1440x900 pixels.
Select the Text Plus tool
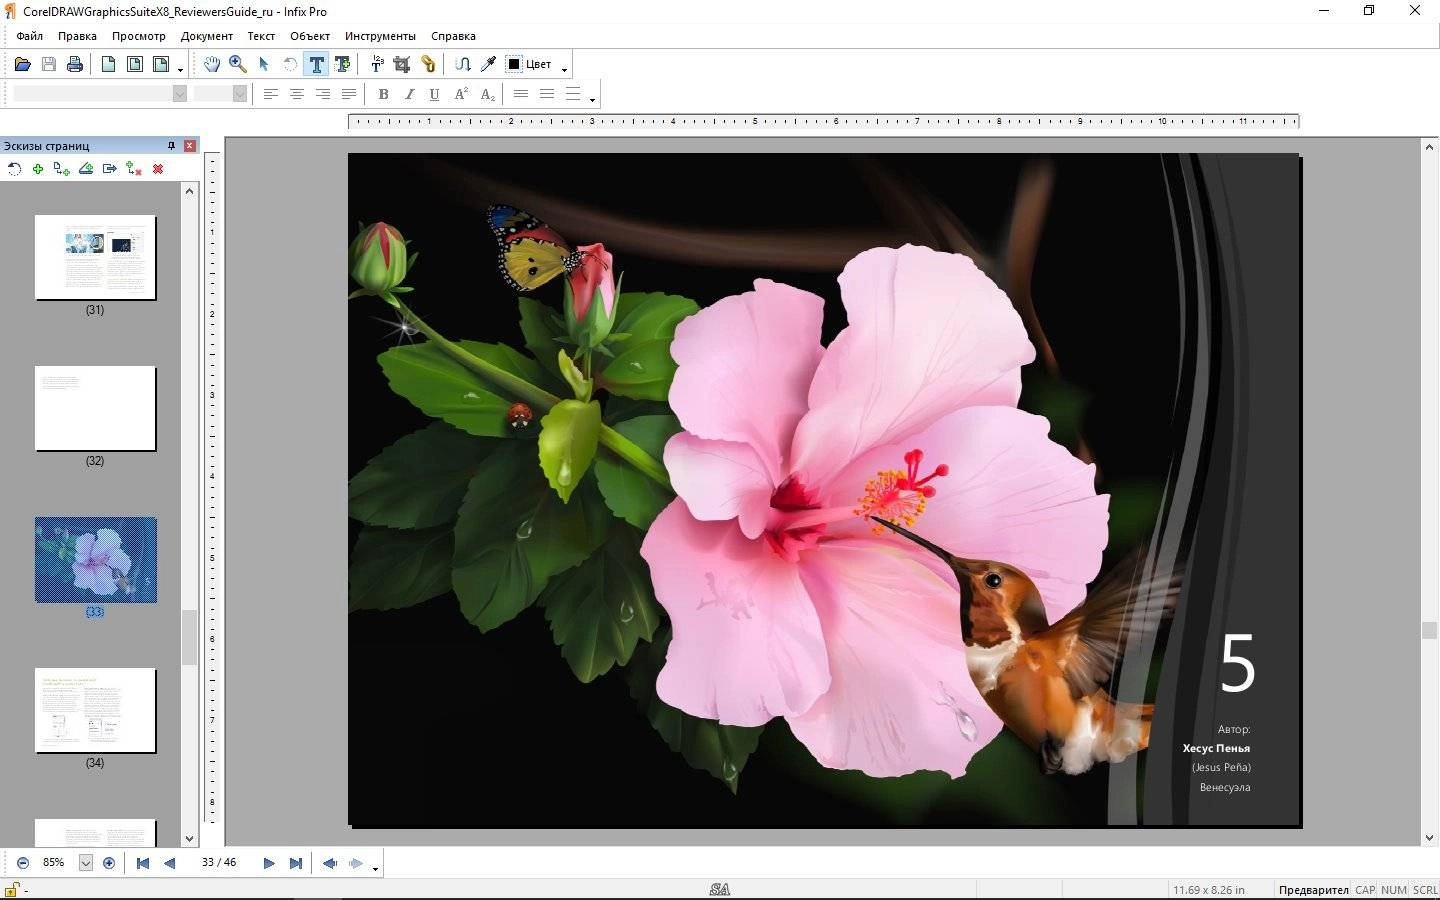(342, 64)
